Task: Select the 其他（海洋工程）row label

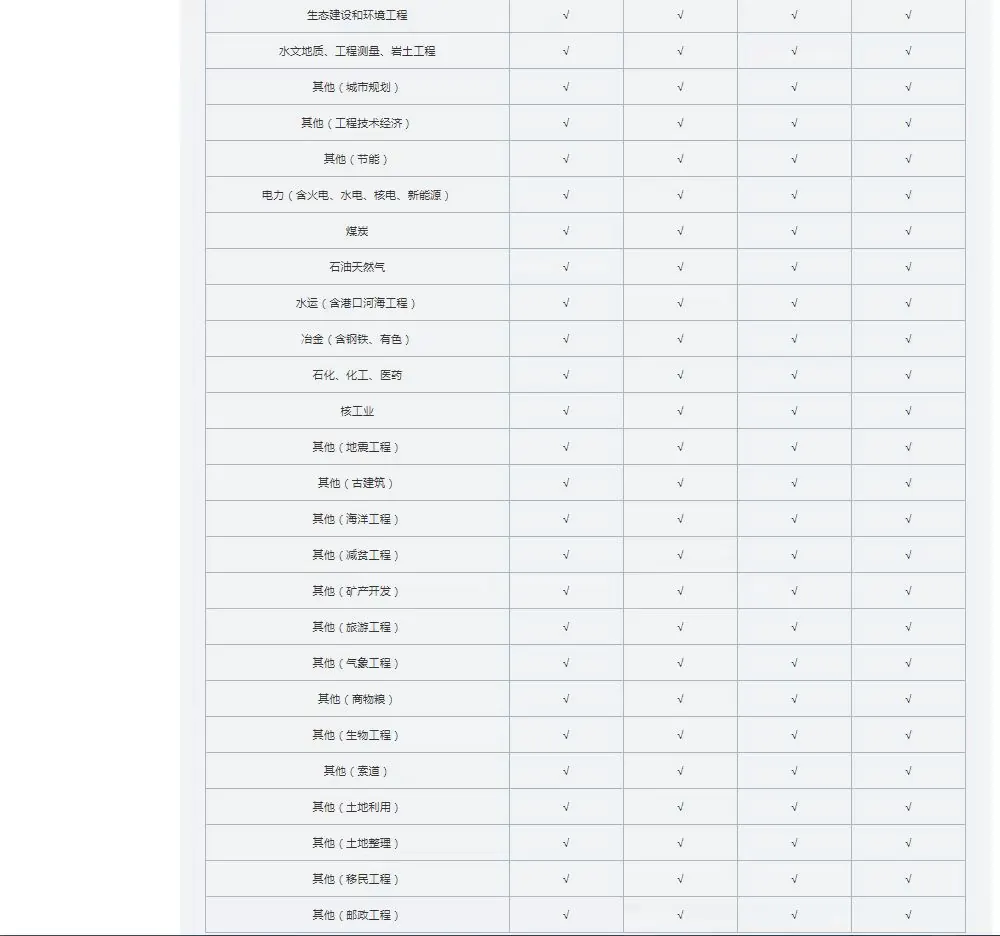Action: pos(357,519)
